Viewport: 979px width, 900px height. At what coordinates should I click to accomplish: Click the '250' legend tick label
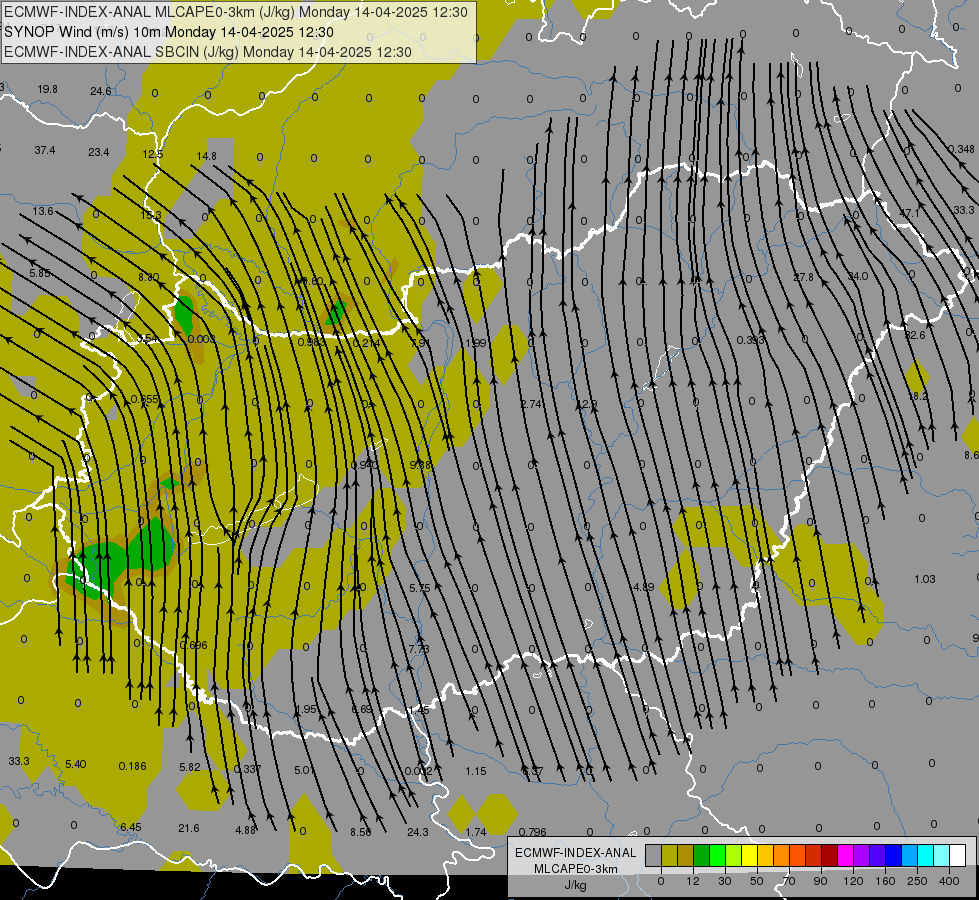click(x=917, y=881)
